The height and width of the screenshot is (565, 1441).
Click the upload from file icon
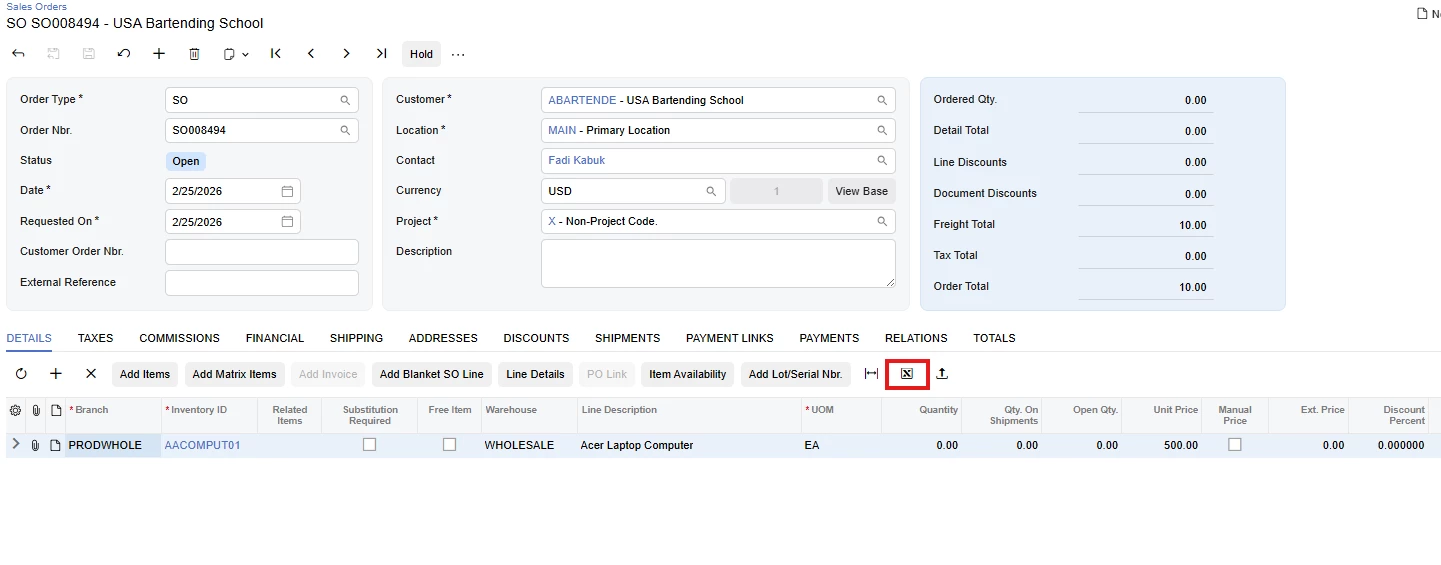pos(942,374)
